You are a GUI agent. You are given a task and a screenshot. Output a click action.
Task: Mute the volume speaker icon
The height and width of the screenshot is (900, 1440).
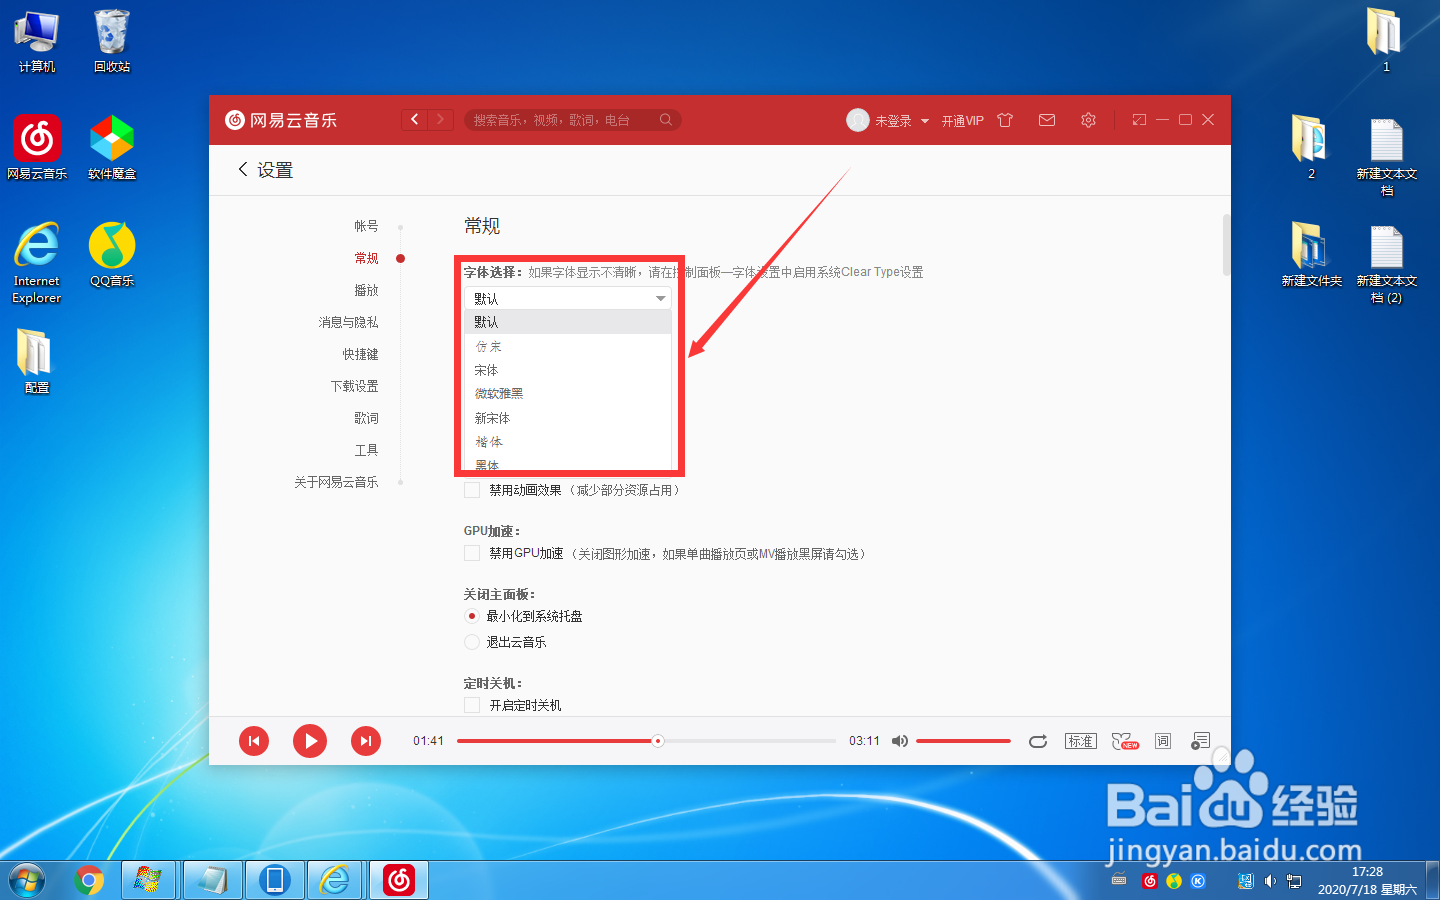(900, 741)
